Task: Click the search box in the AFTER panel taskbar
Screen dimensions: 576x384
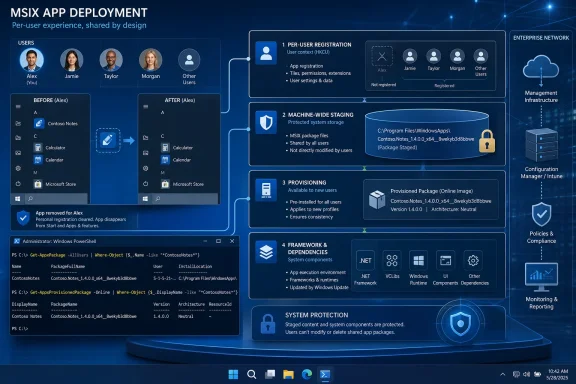Action: [x=186, y=199]
